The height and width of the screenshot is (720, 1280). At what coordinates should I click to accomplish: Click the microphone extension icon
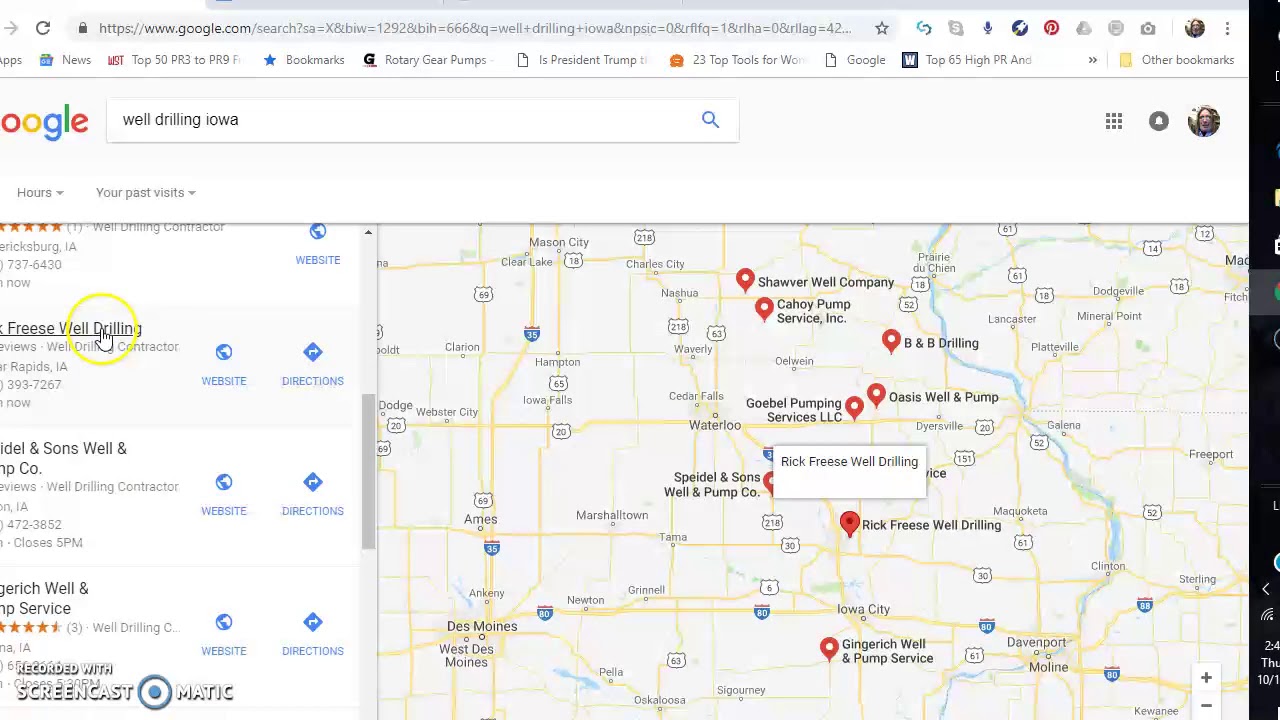click(987, 28)
